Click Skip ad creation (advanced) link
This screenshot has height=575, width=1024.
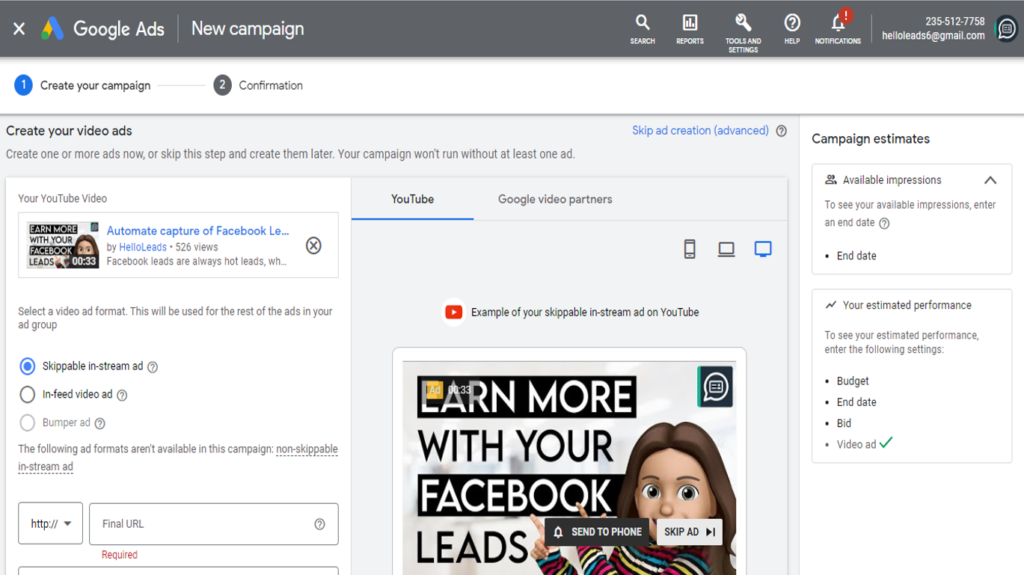coord(700,131)
